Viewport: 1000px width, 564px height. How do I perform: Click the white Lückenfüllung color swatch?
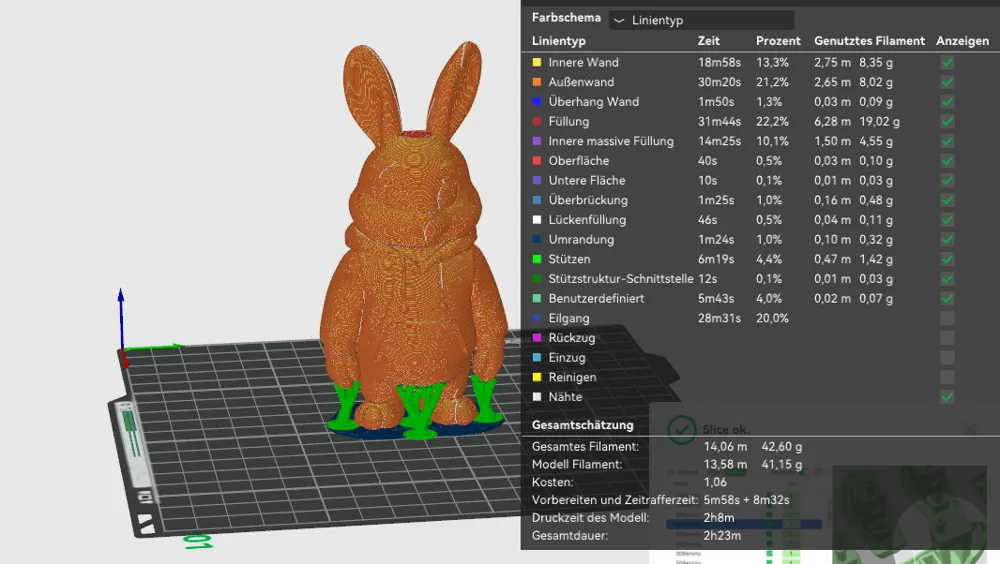537,220
